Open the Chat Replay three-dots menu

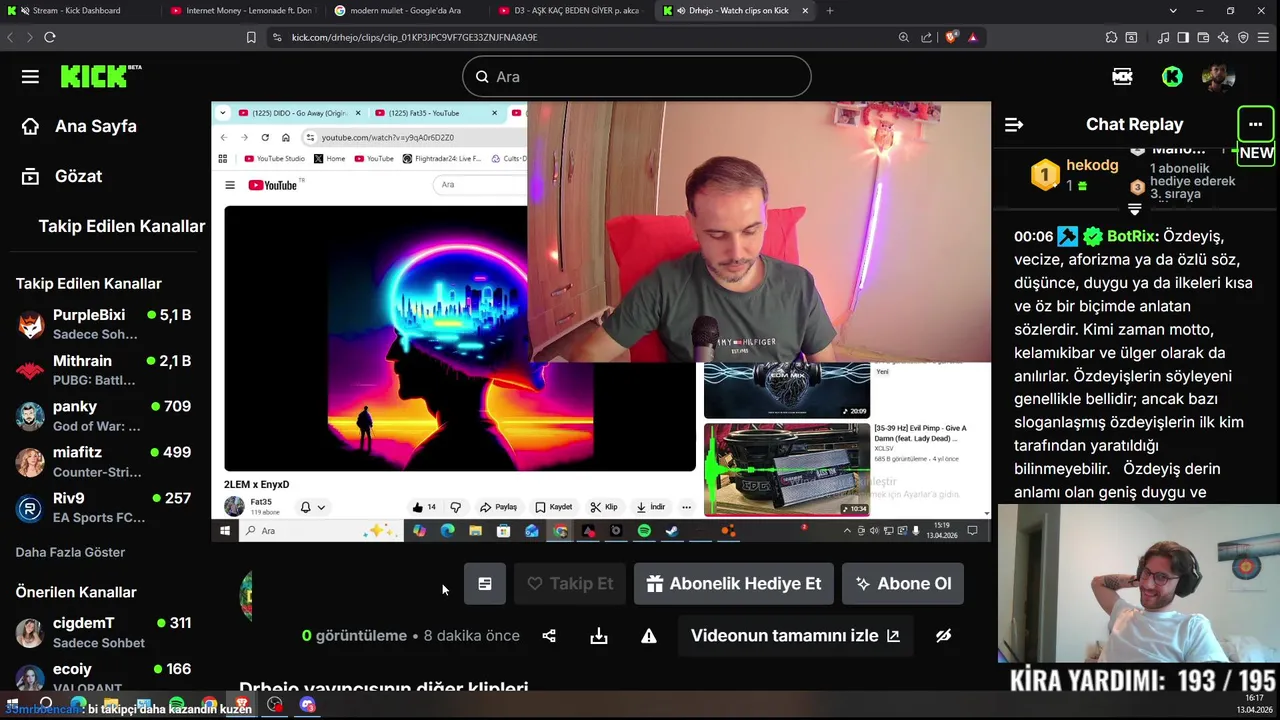coord(1256,125)
